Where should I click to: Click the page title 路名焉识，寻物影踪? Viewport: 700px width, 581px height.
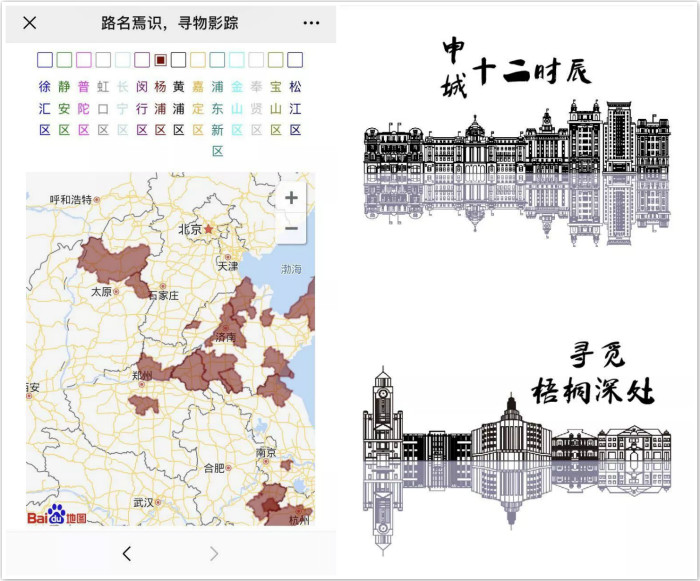(x=170, y=23)
